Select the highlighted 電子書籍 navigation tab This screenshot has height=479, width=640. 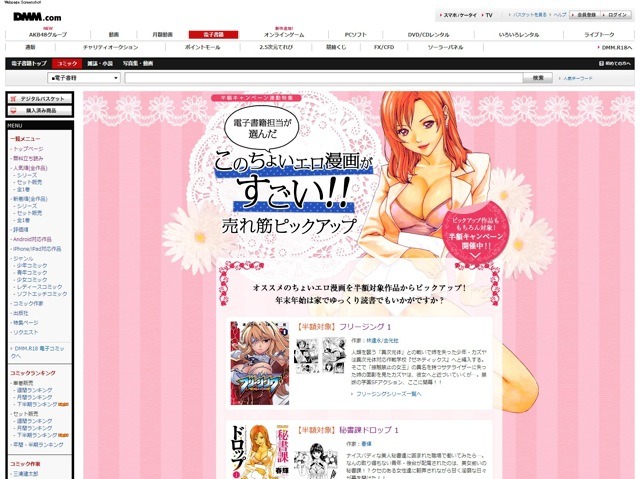pyautogui.click(x=213, y=35)
